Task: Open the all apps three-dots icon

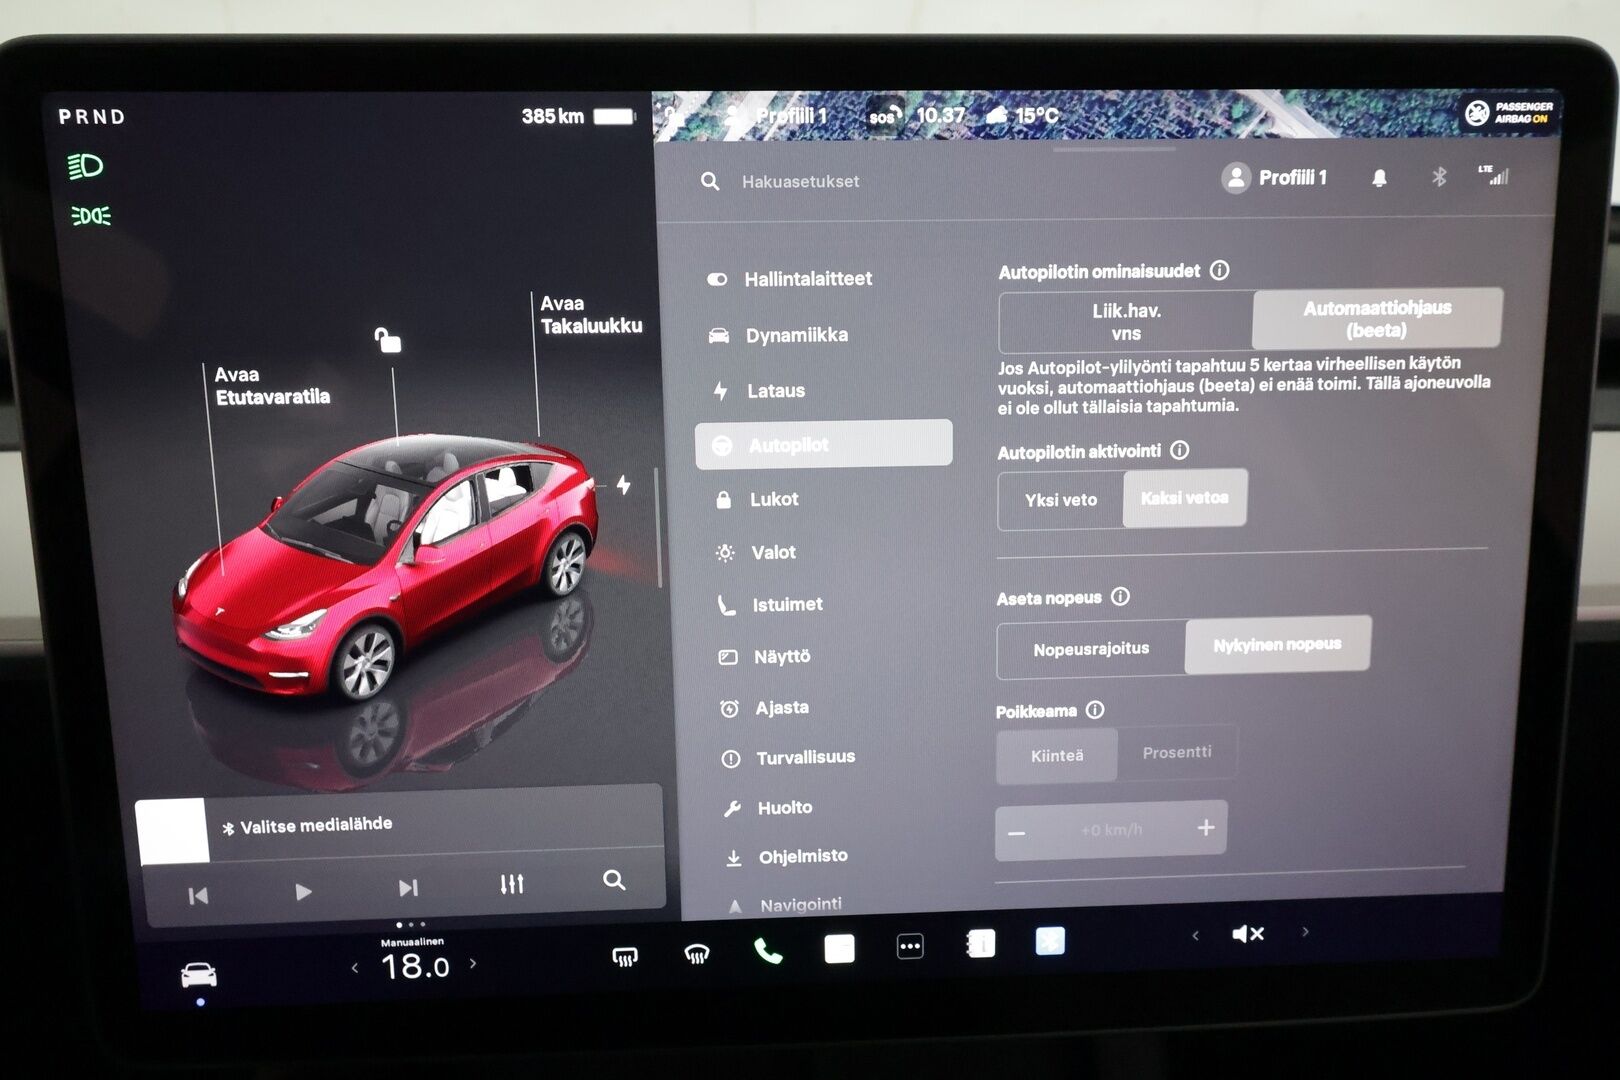Action: 910,947
